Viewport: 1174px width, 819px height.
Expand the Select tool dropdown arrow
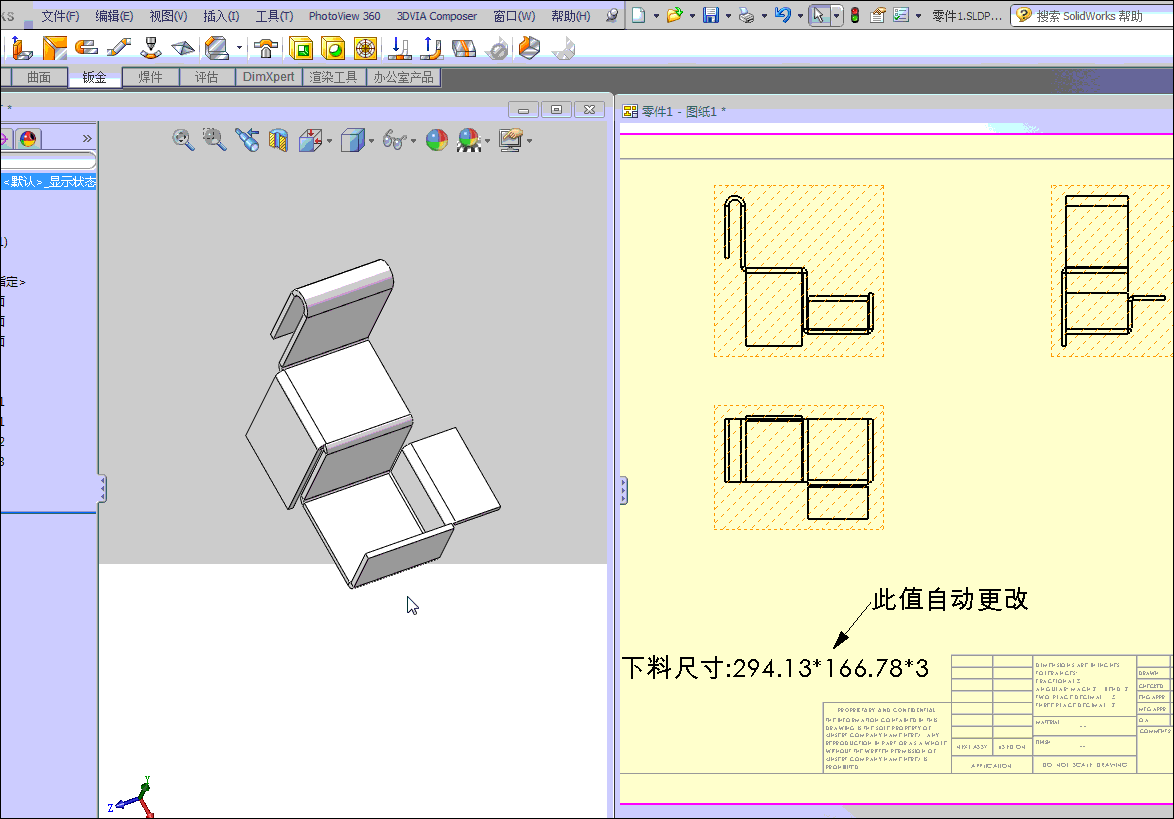836,16
